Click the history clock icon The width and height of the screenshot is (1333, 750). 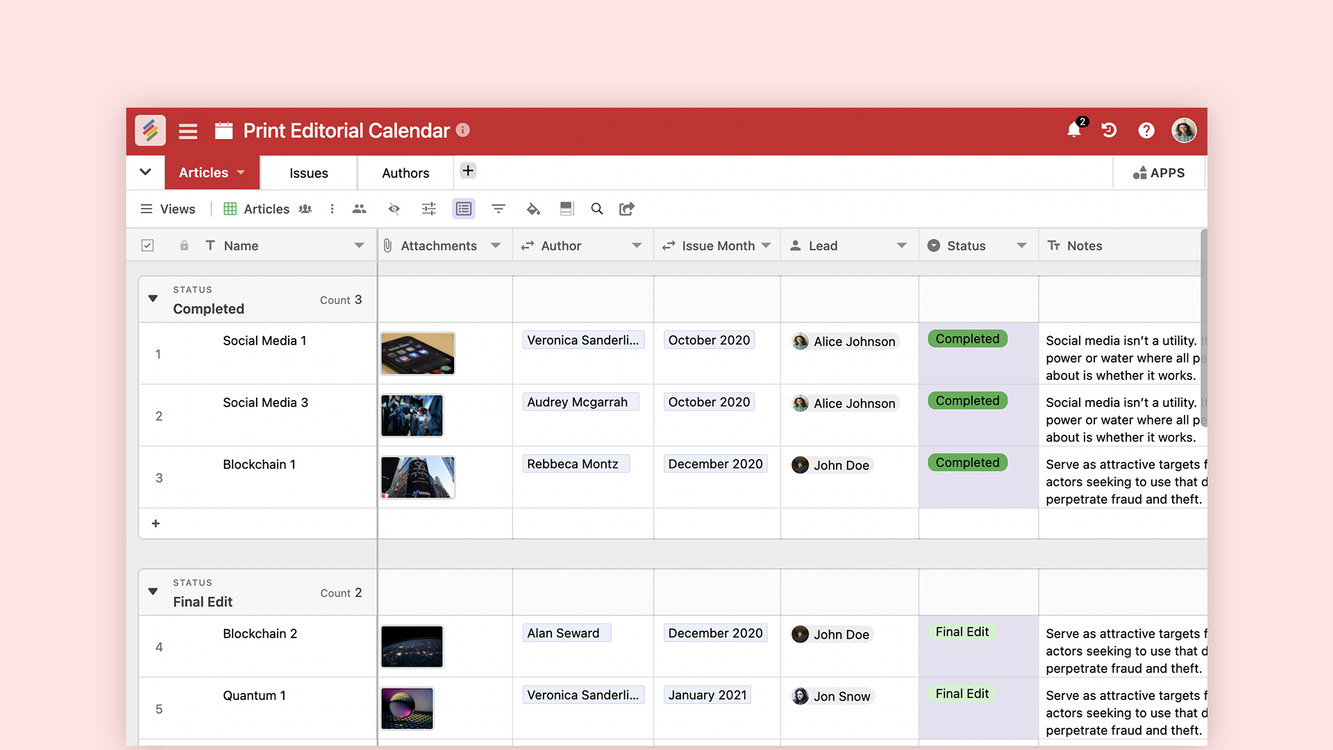point(1109,130)
